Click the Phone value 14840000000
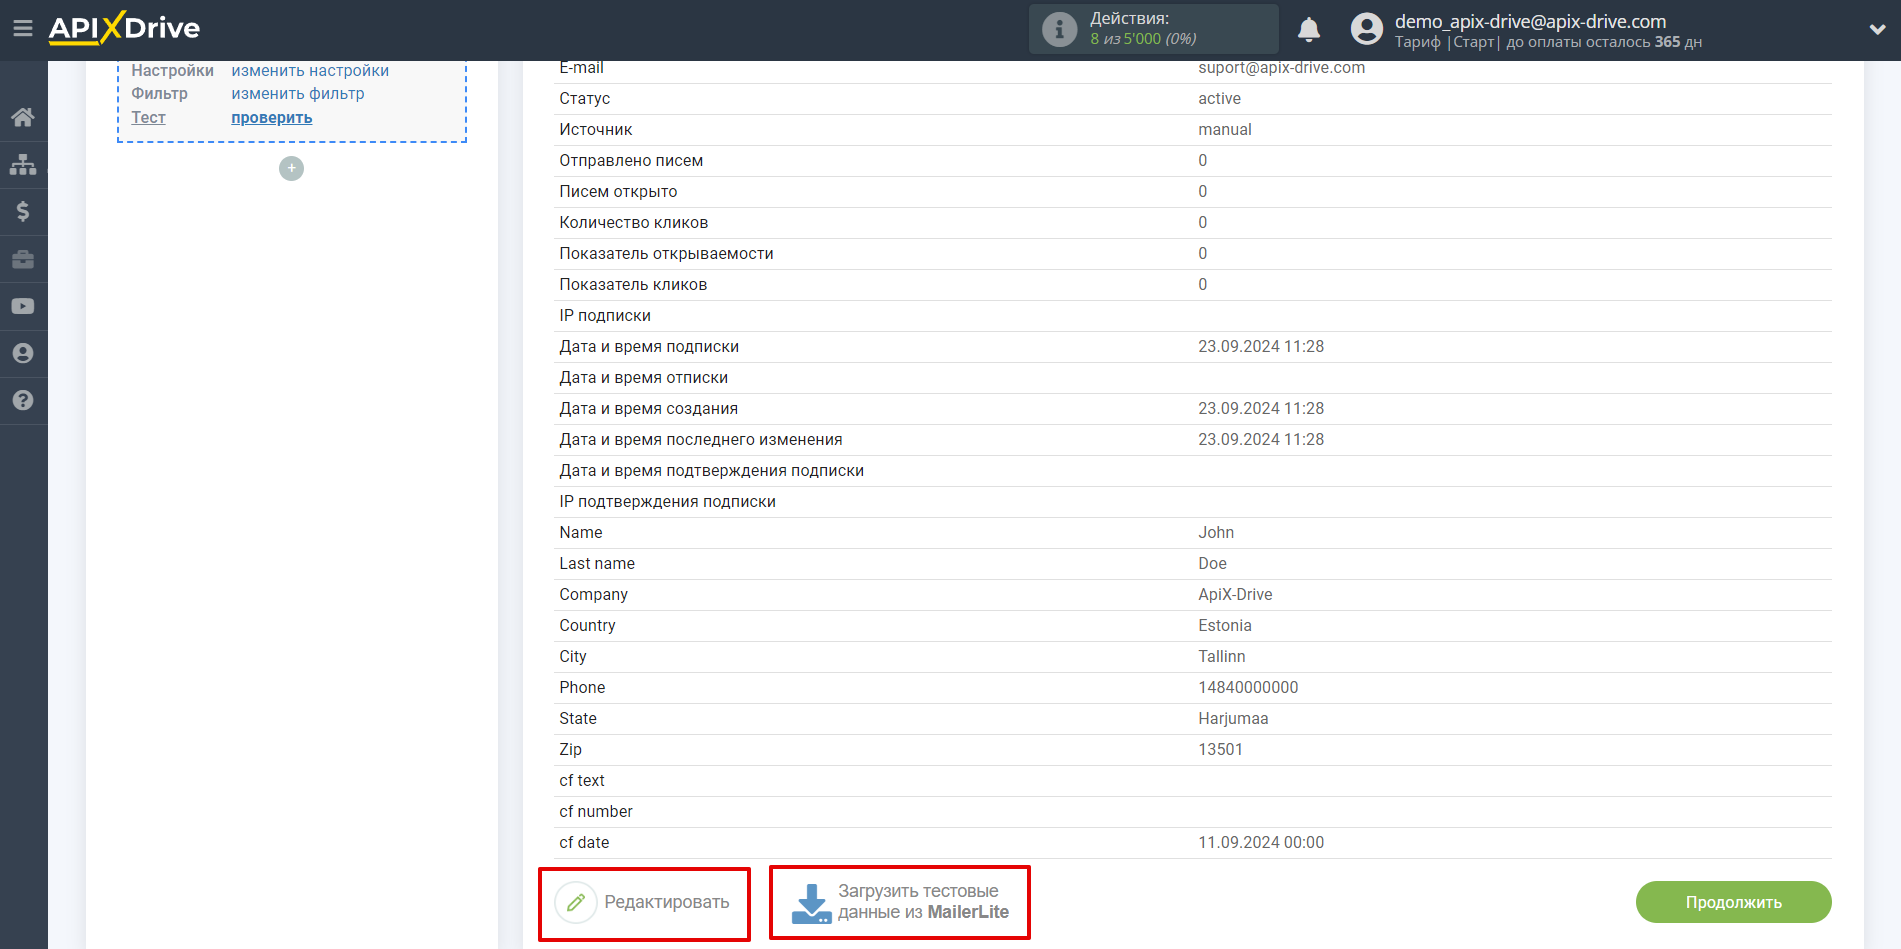The image size is (1901, 949). pyautogui.click(x=1248, y=688)
